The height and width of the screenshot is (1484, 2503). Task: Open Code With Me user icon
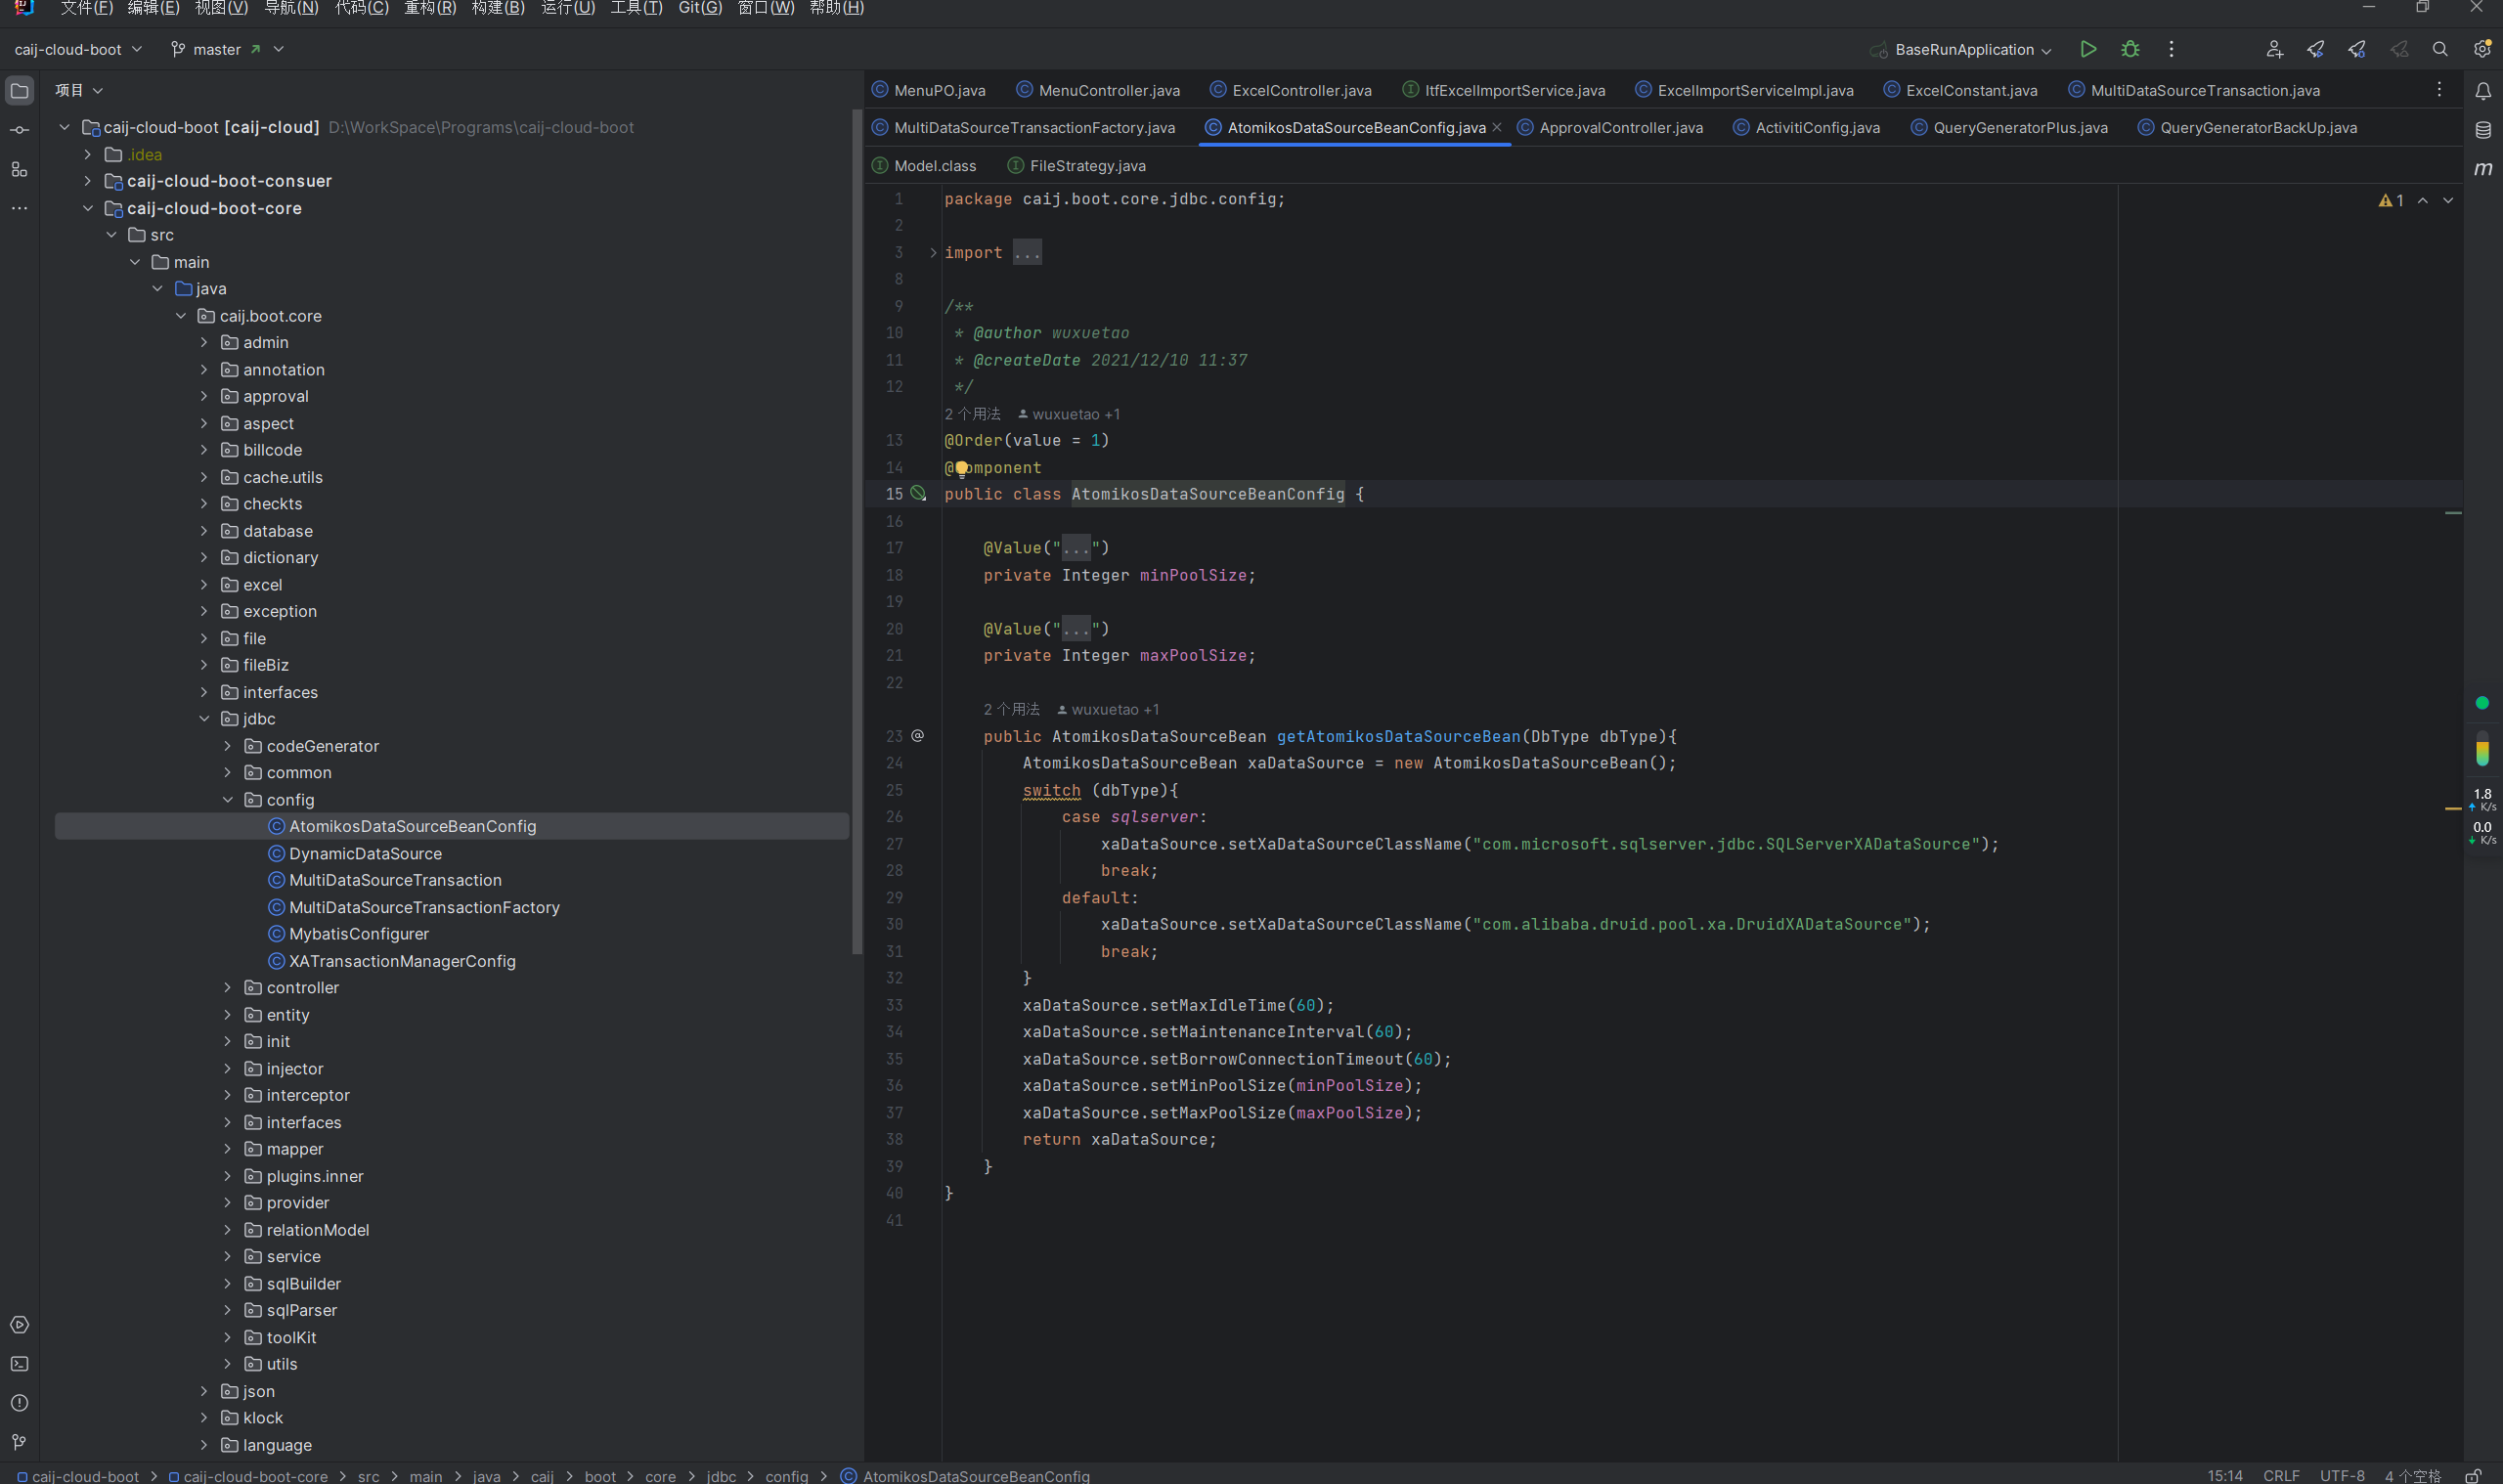pyautogui.click(x=2274, y=49)
